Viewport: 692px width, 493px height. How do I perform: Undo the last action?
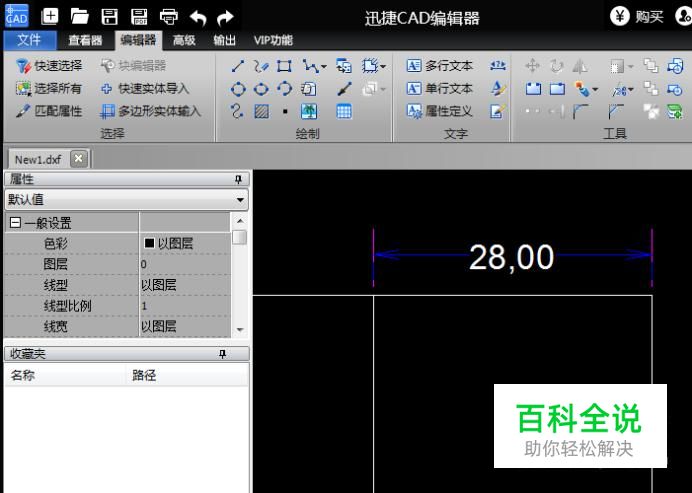(198, 18)
